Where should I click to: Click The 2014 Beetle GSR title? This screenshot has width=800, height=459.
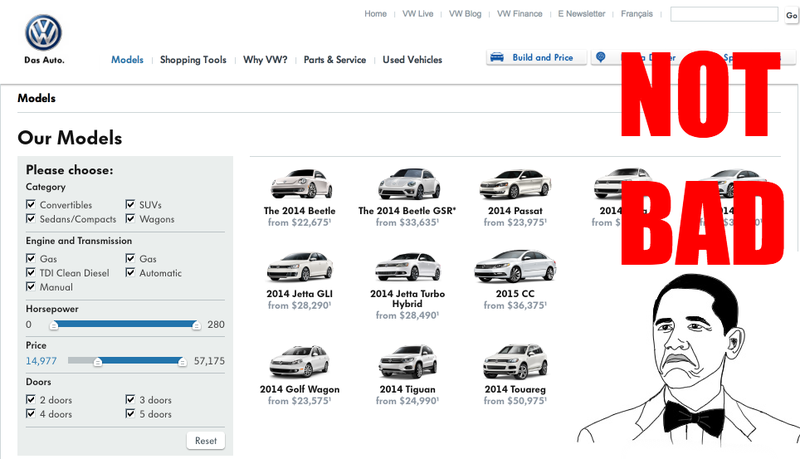tap(407, 211)
